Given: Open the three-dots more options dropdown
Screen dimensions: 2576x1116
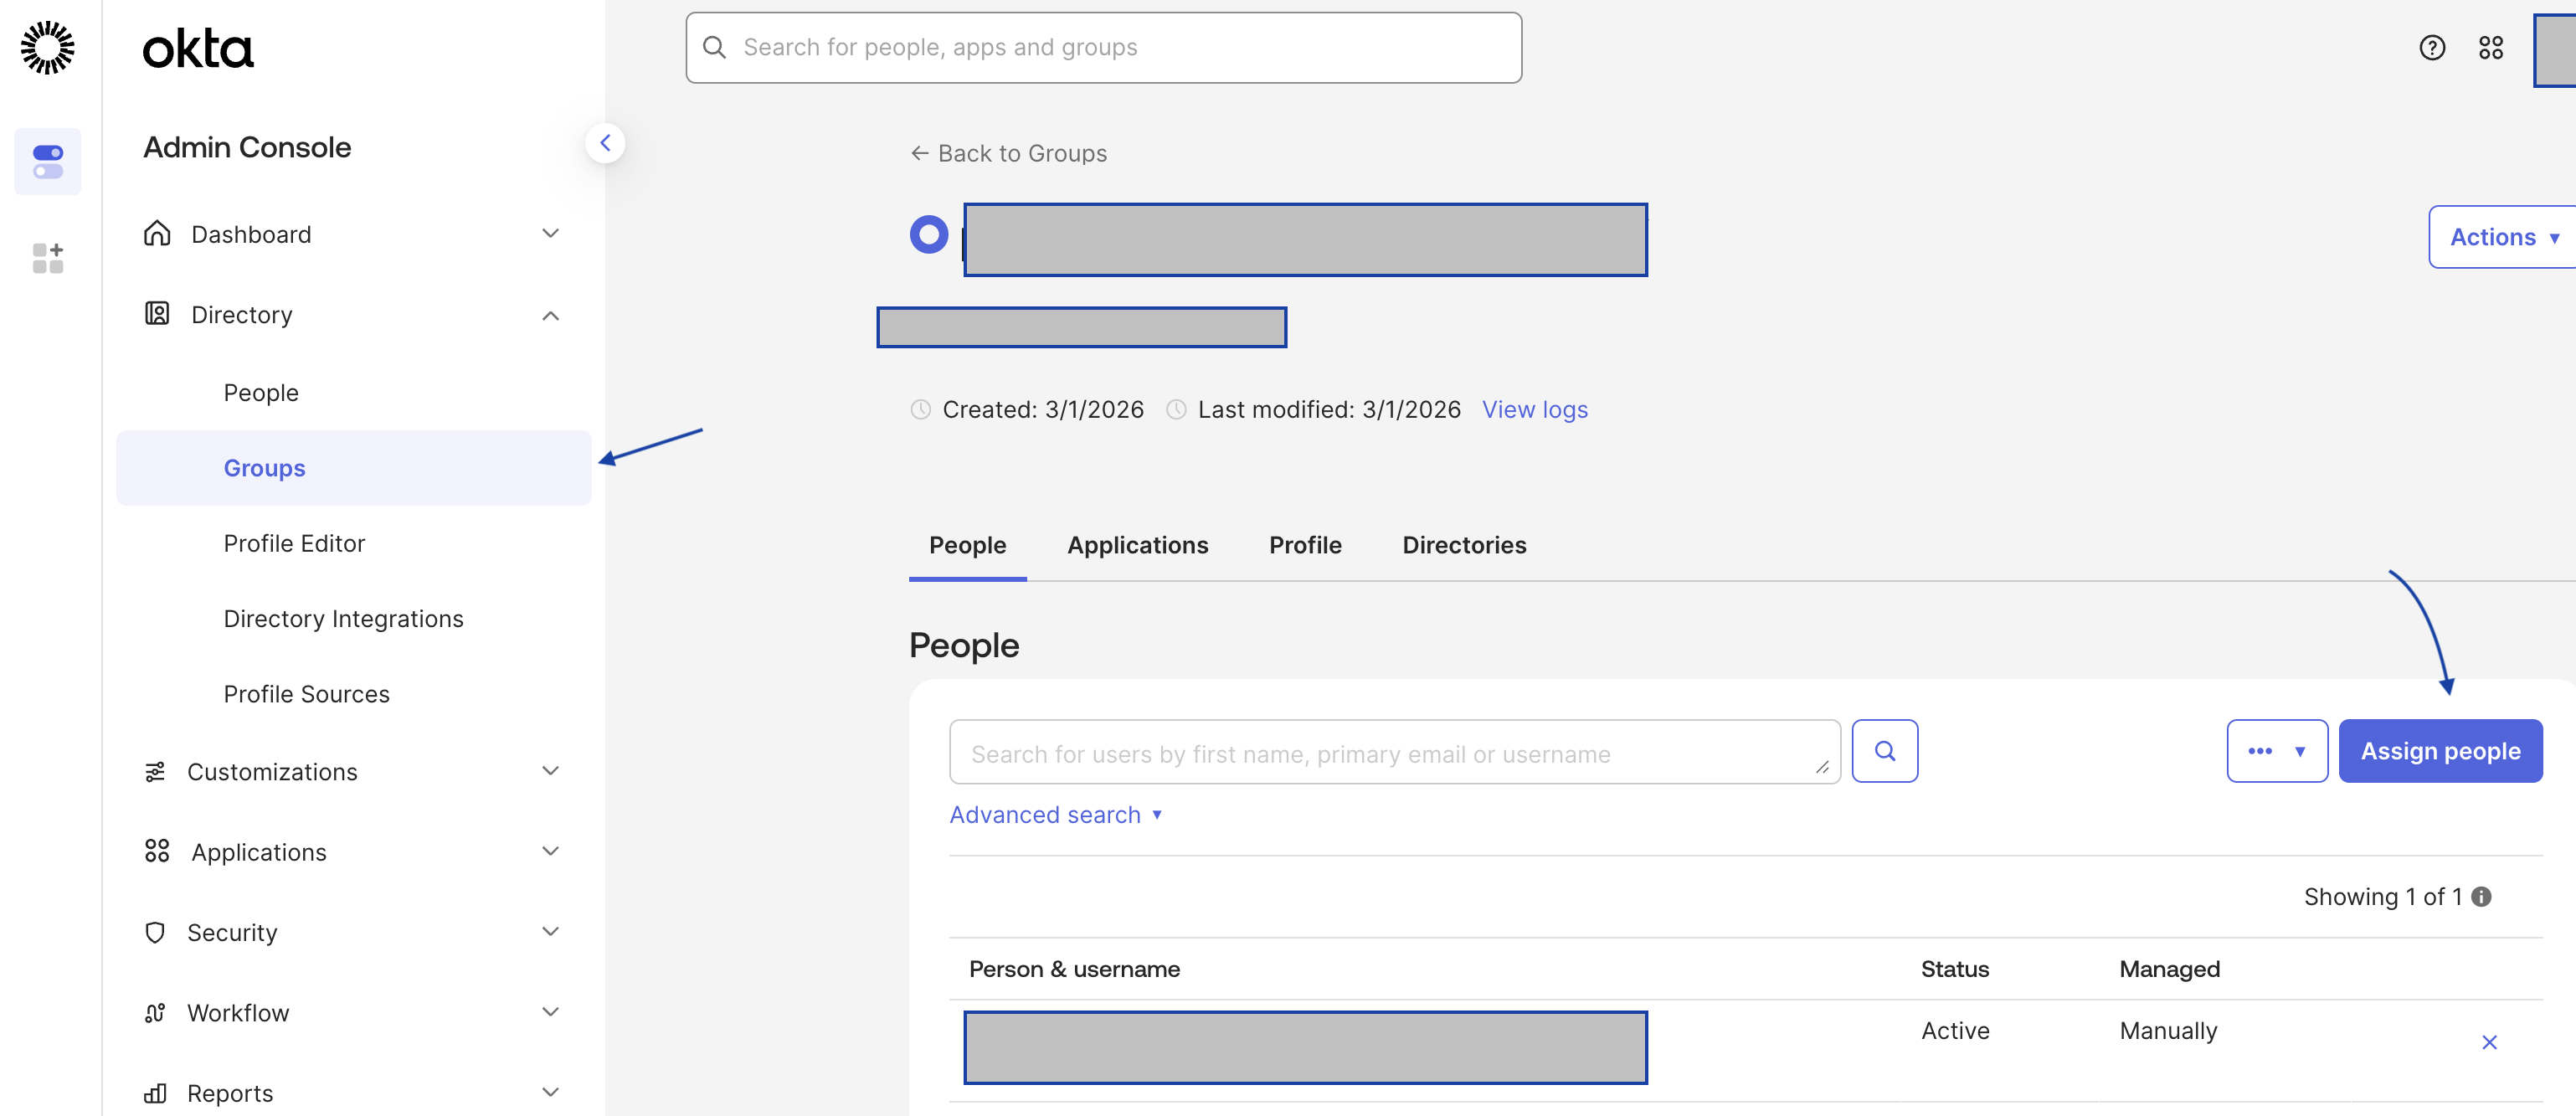Looking at the screenshot, I should (2276, 751).
